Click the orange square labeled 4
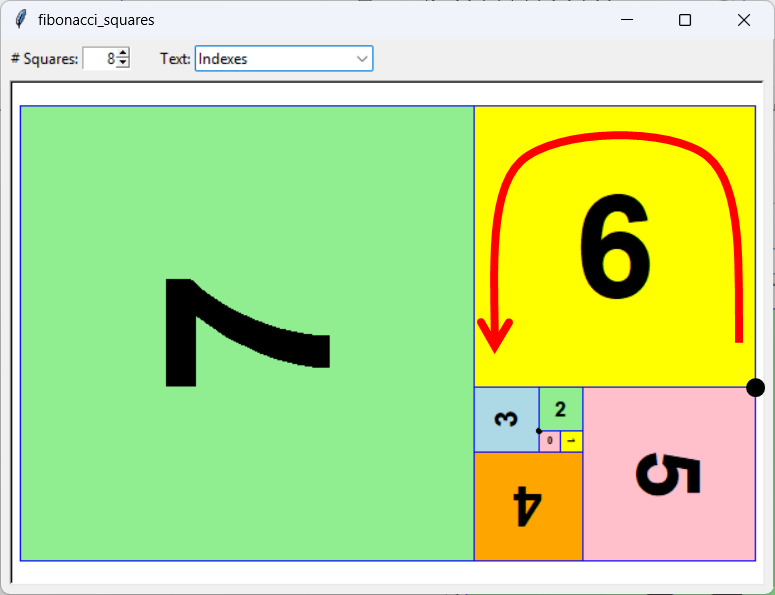The height and width of the screenshot is (595, 775). (528, 507)
